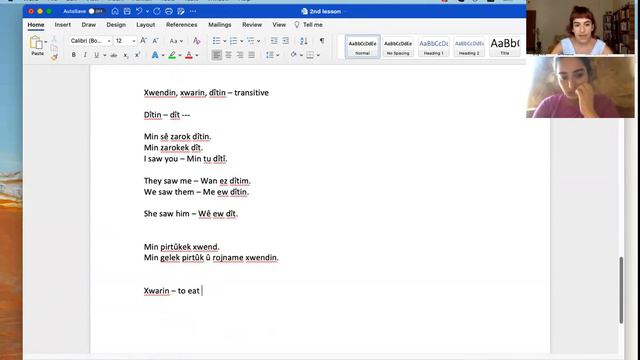Viewport: 640px width, 360px height.
Task: Open the Insert tab
Action: 62,25
